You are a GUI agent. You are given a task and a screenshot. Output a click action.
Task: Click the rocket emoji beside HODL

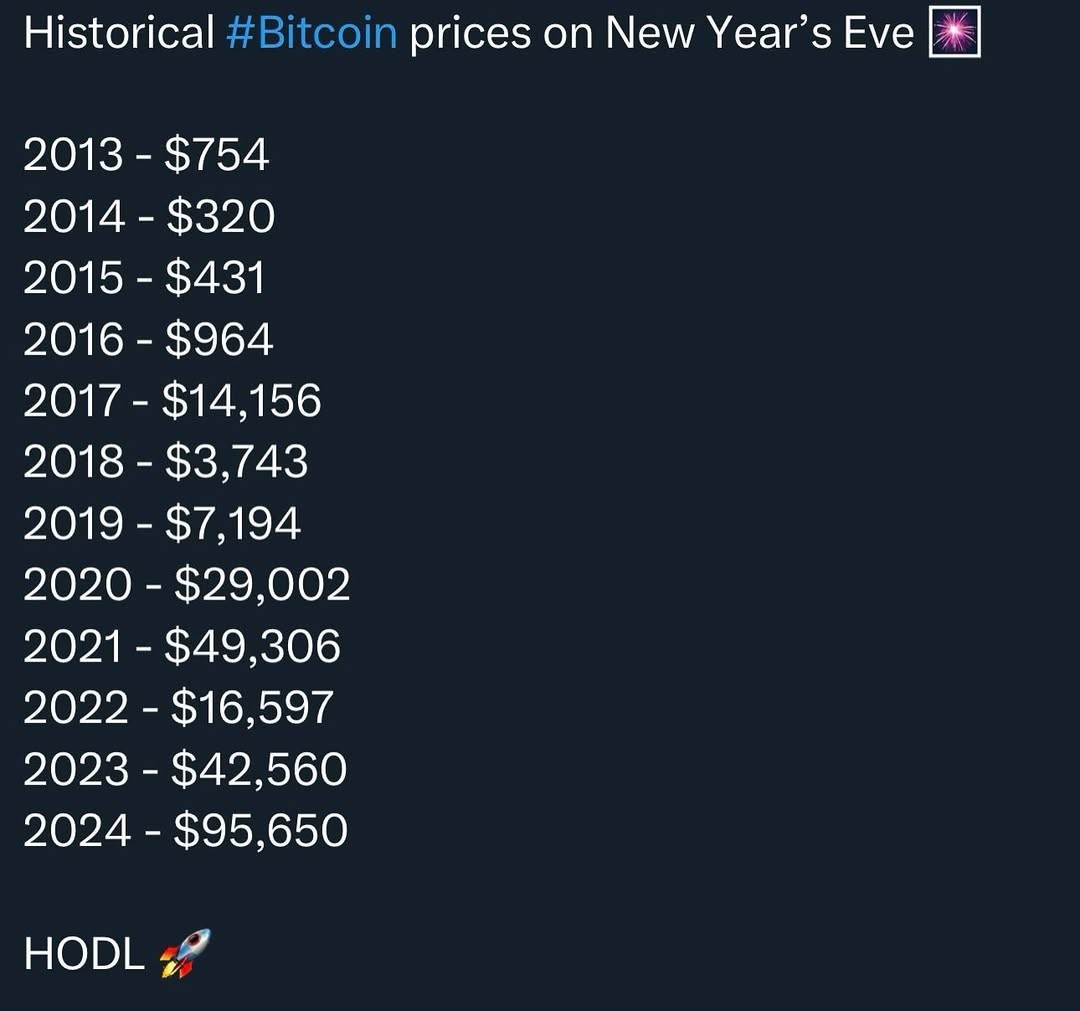185,953
